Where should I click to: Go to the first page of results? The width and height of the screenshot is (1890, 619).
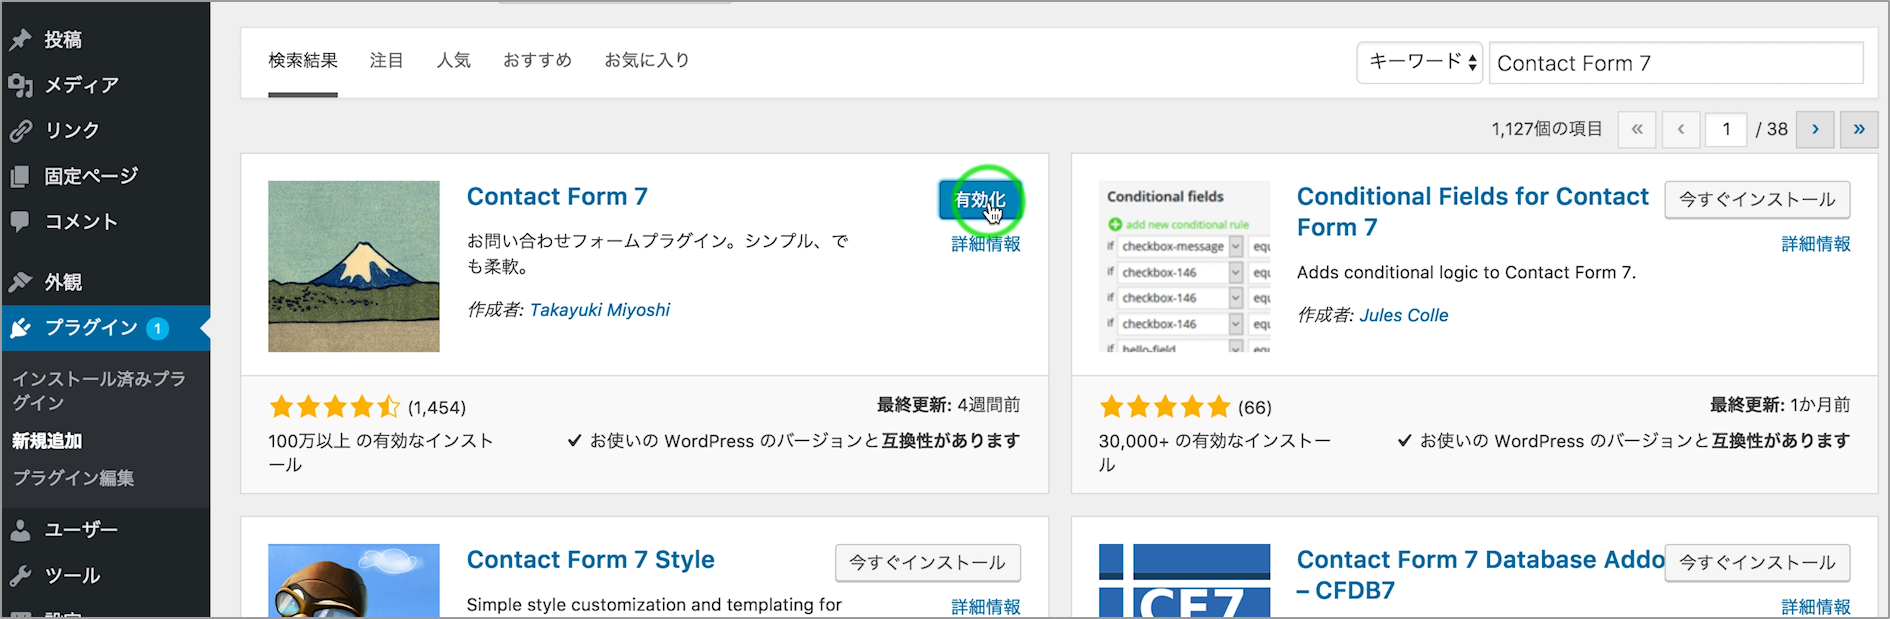(x=1637, y=129)
